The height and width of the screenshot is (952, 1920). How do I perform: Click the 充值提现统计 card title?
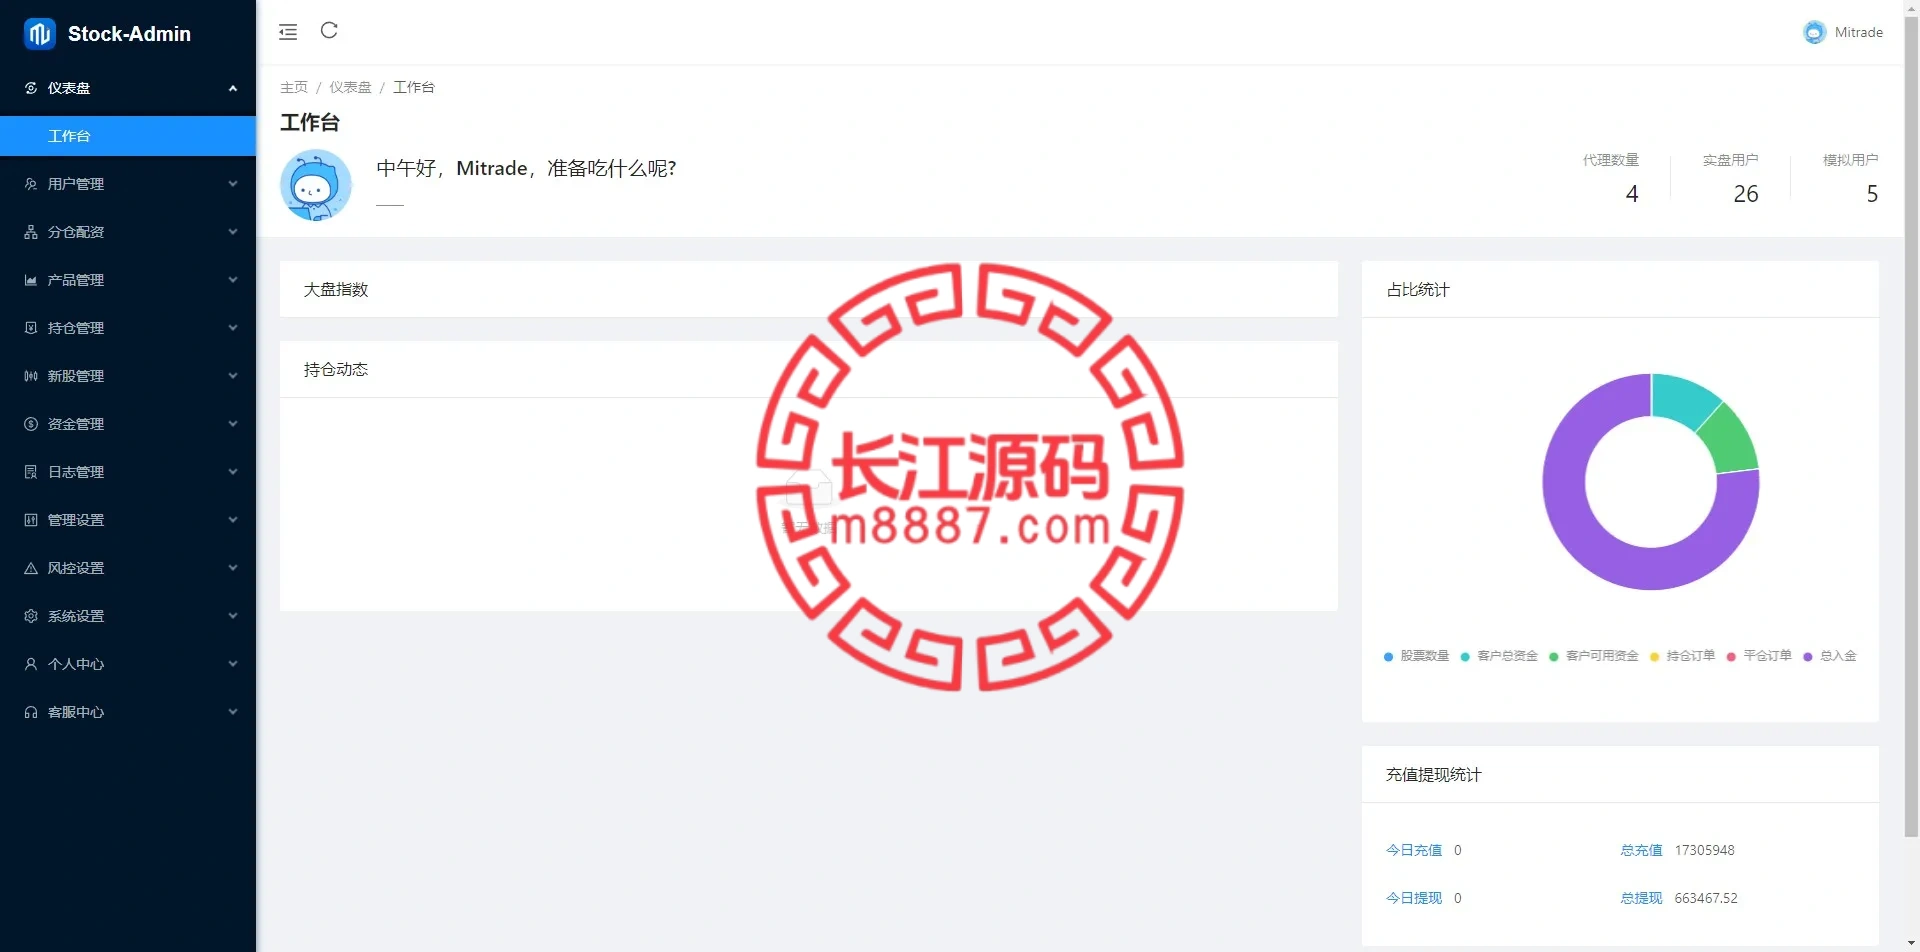click(x=1434, y=775)
